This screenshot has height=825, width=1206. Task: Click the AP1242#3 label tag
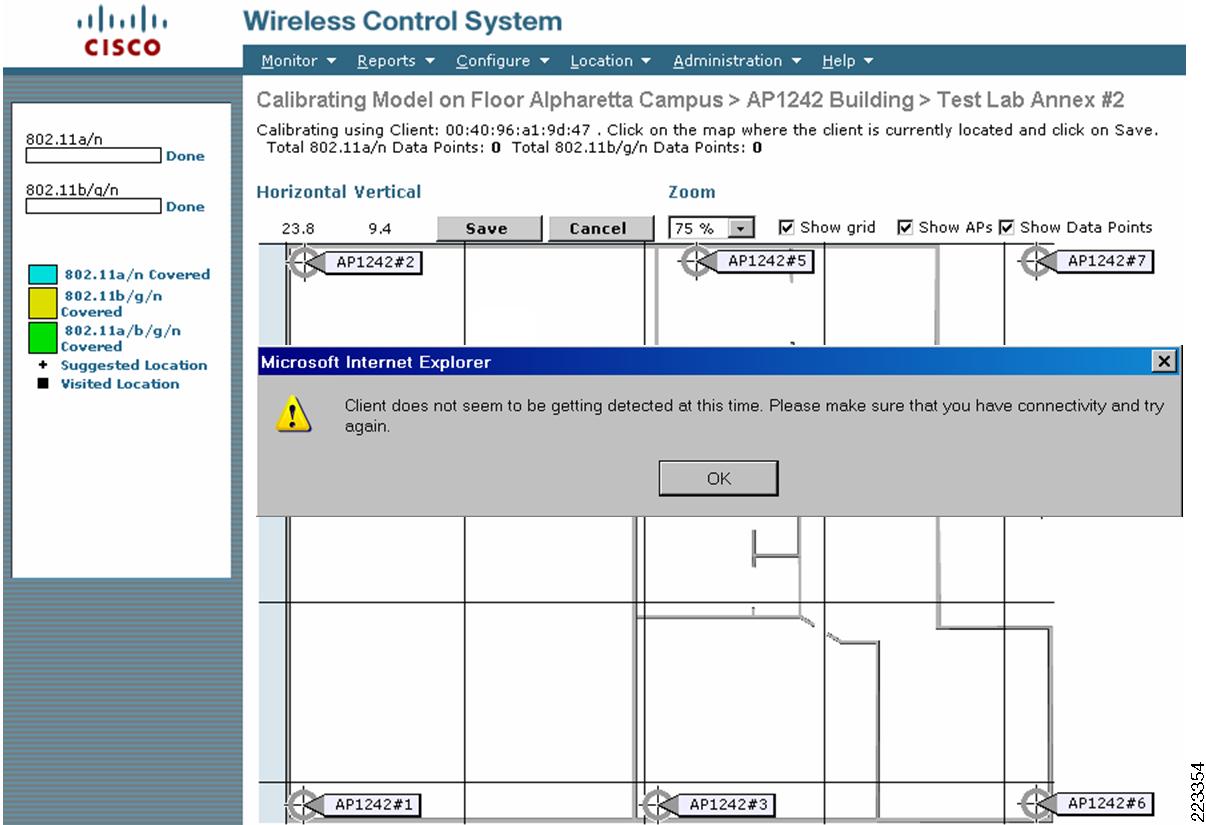click(726, 804)
